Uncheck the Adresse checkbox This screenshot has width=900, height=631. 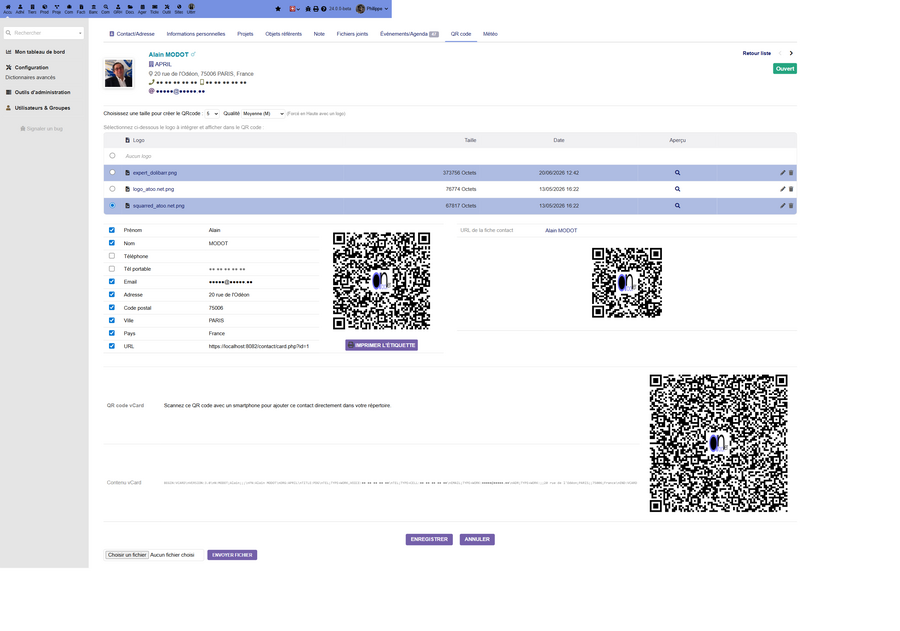click(112, 295)
